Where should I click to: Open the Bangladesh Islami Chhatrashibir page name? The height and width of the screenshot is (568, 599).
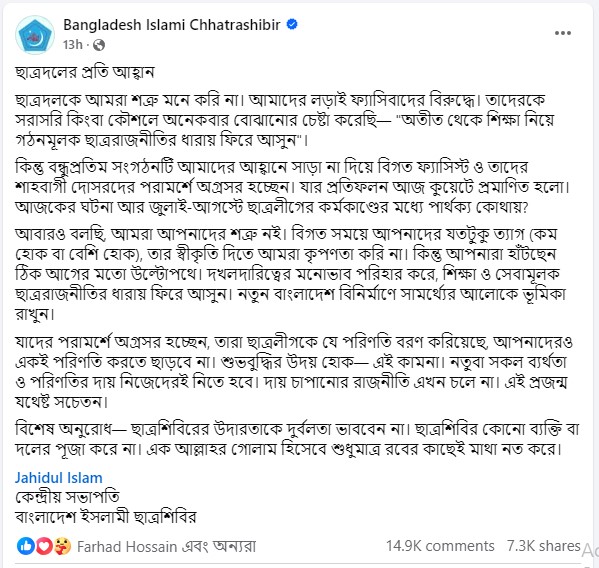pos(172,25)
